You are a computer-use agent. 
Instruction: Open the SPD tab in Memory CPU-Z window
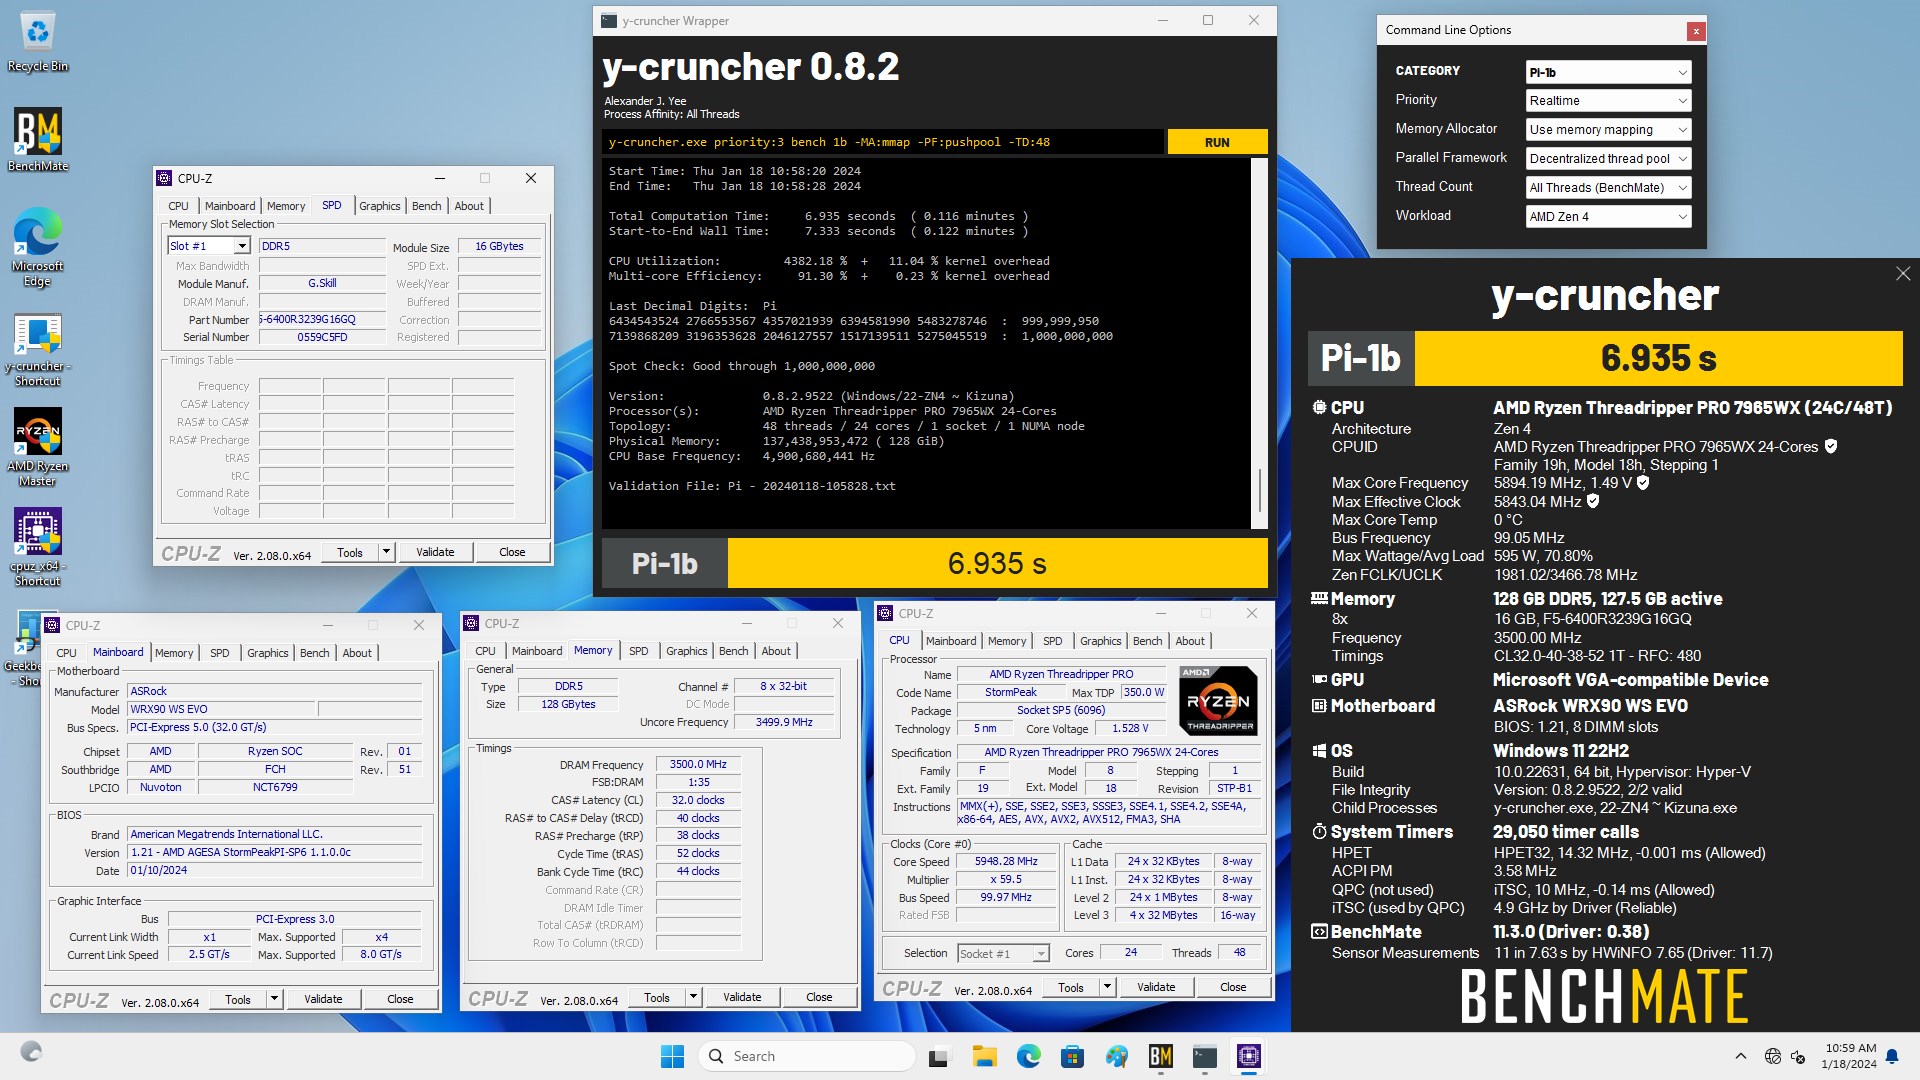[639, 651]
